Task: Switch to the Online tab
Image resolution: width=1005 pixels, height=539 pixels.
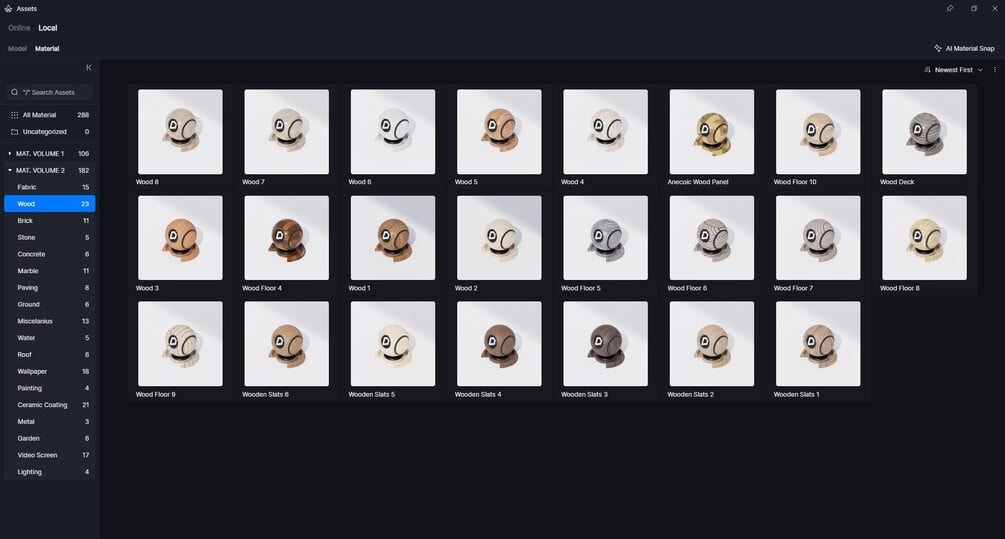Action: (19, 28)
